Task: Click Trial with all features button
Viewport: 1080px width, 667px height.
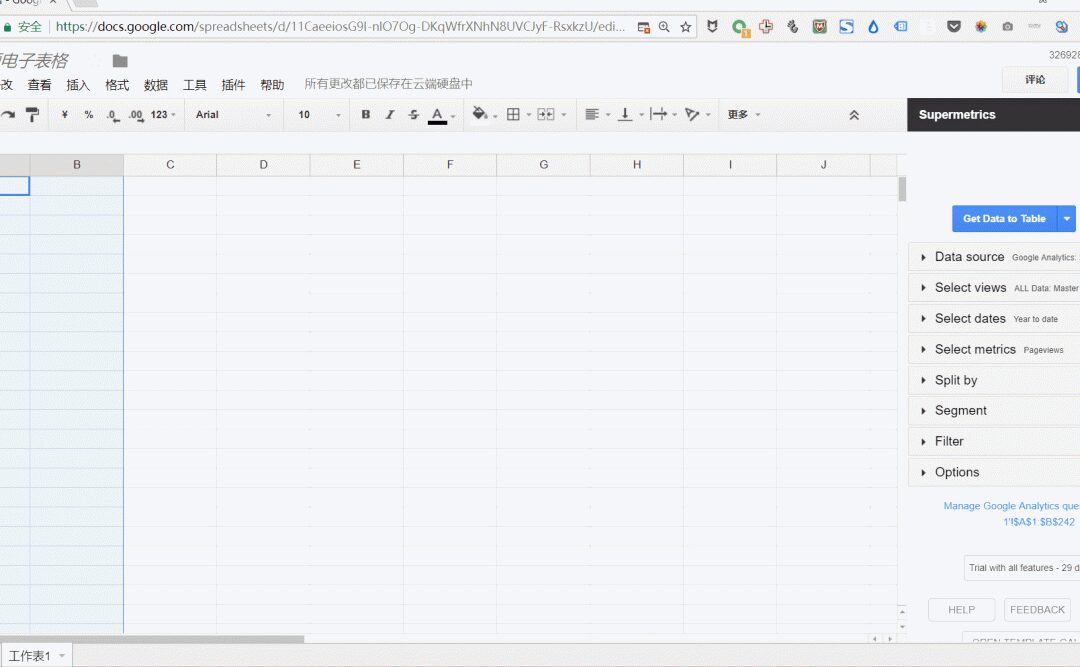Action: click(1022, 568)
